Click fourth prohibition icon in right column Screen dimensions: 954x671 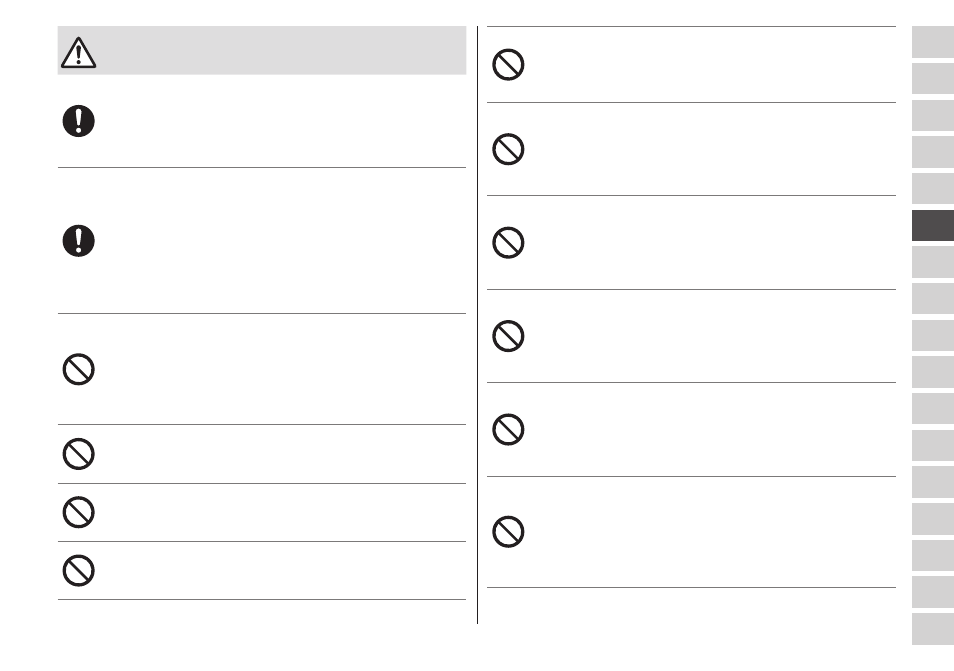tap(508, 336)
